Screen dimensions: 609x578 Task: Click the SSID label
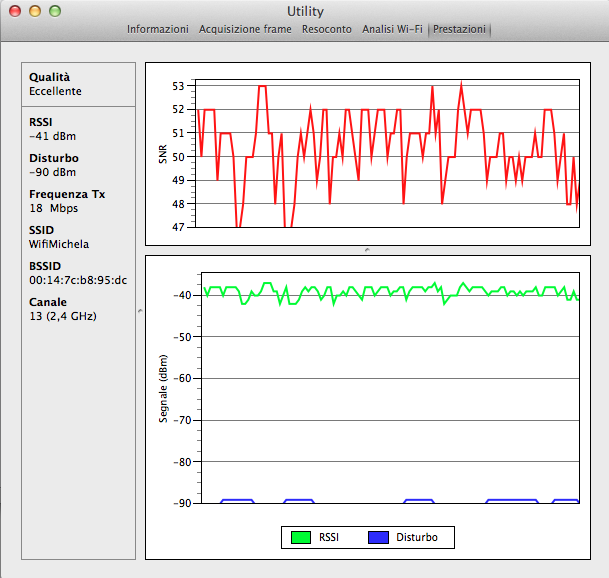42,230
